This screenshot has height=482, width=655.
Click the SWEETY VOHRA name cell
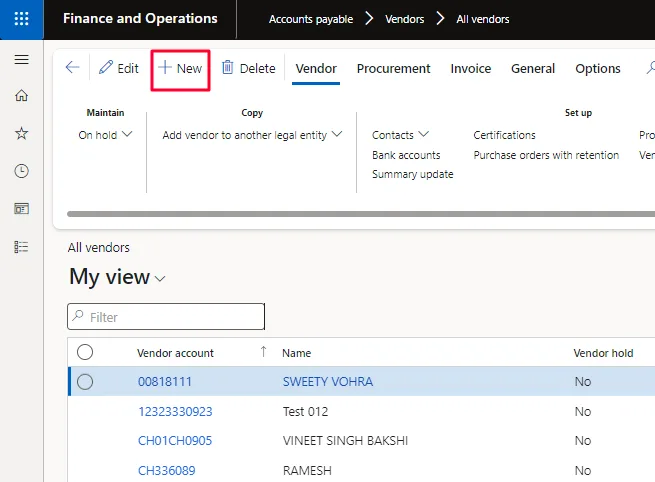pyautogui.click(x=328, y=382)
